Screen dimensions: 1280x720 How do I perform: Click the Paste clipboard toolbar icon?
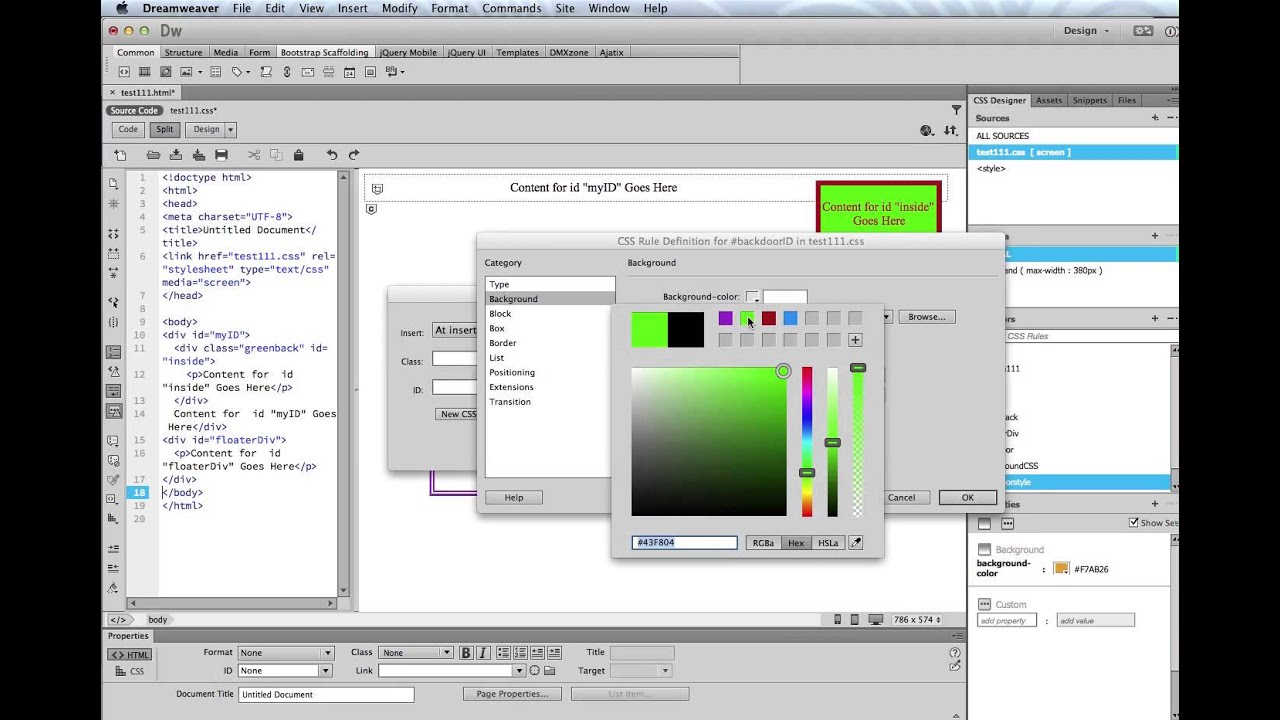pos(298,155)
